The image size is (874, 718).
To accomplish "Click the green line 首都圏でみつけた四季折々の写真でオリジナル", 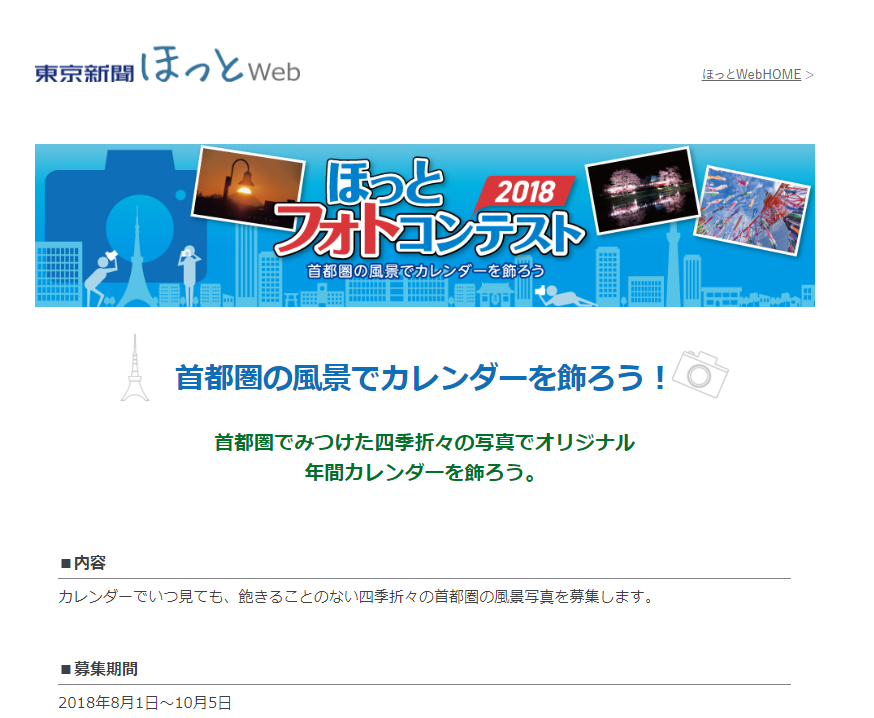I will click(424, 442).
